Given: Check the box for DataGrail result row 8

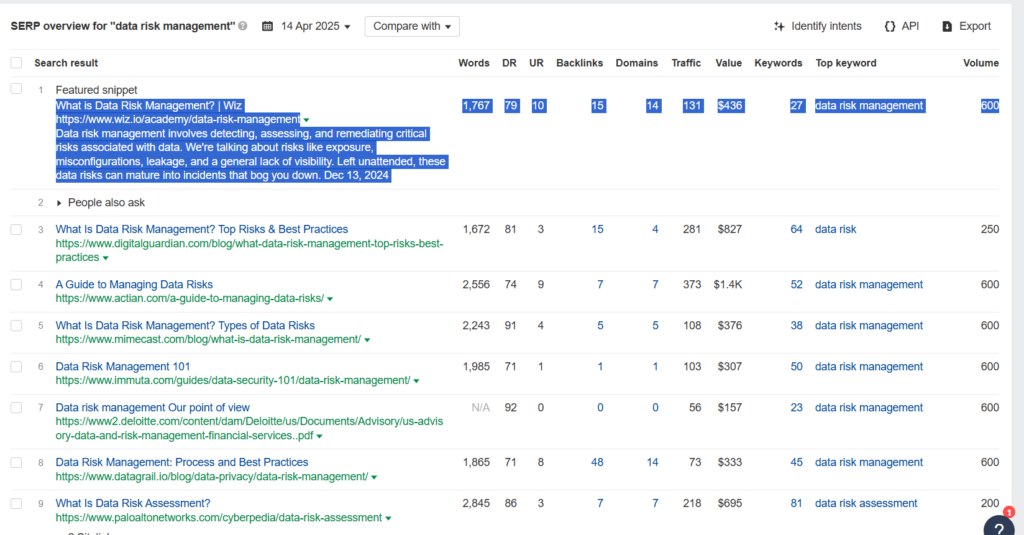Looking at the screenshot, I should (16, 462).
